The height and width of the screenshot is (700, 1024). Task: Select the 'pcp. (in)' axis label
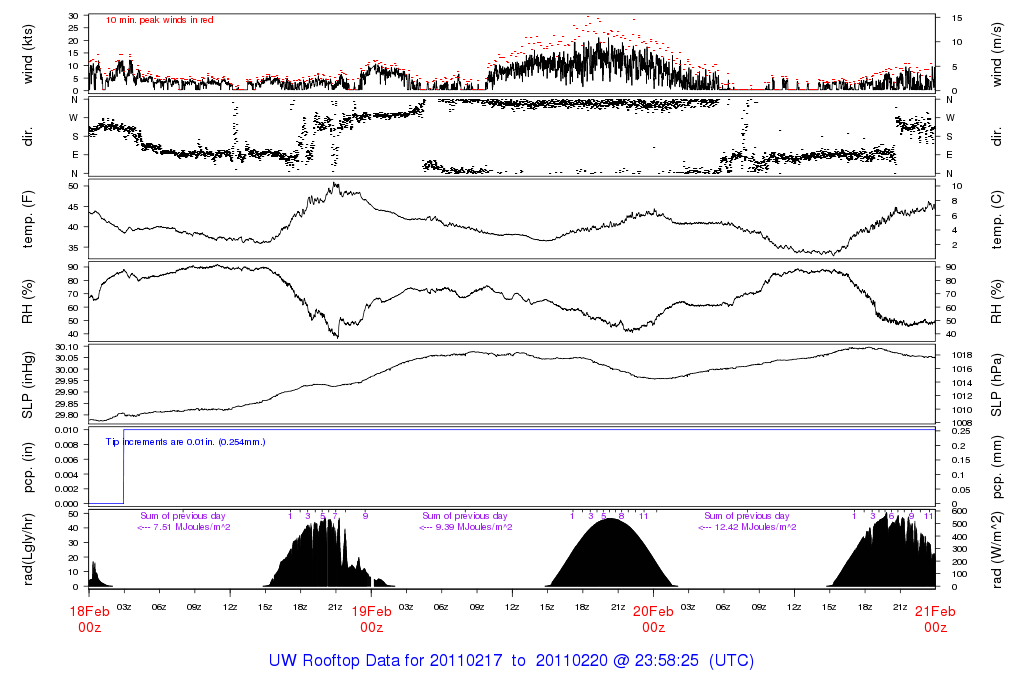(27, 468)
